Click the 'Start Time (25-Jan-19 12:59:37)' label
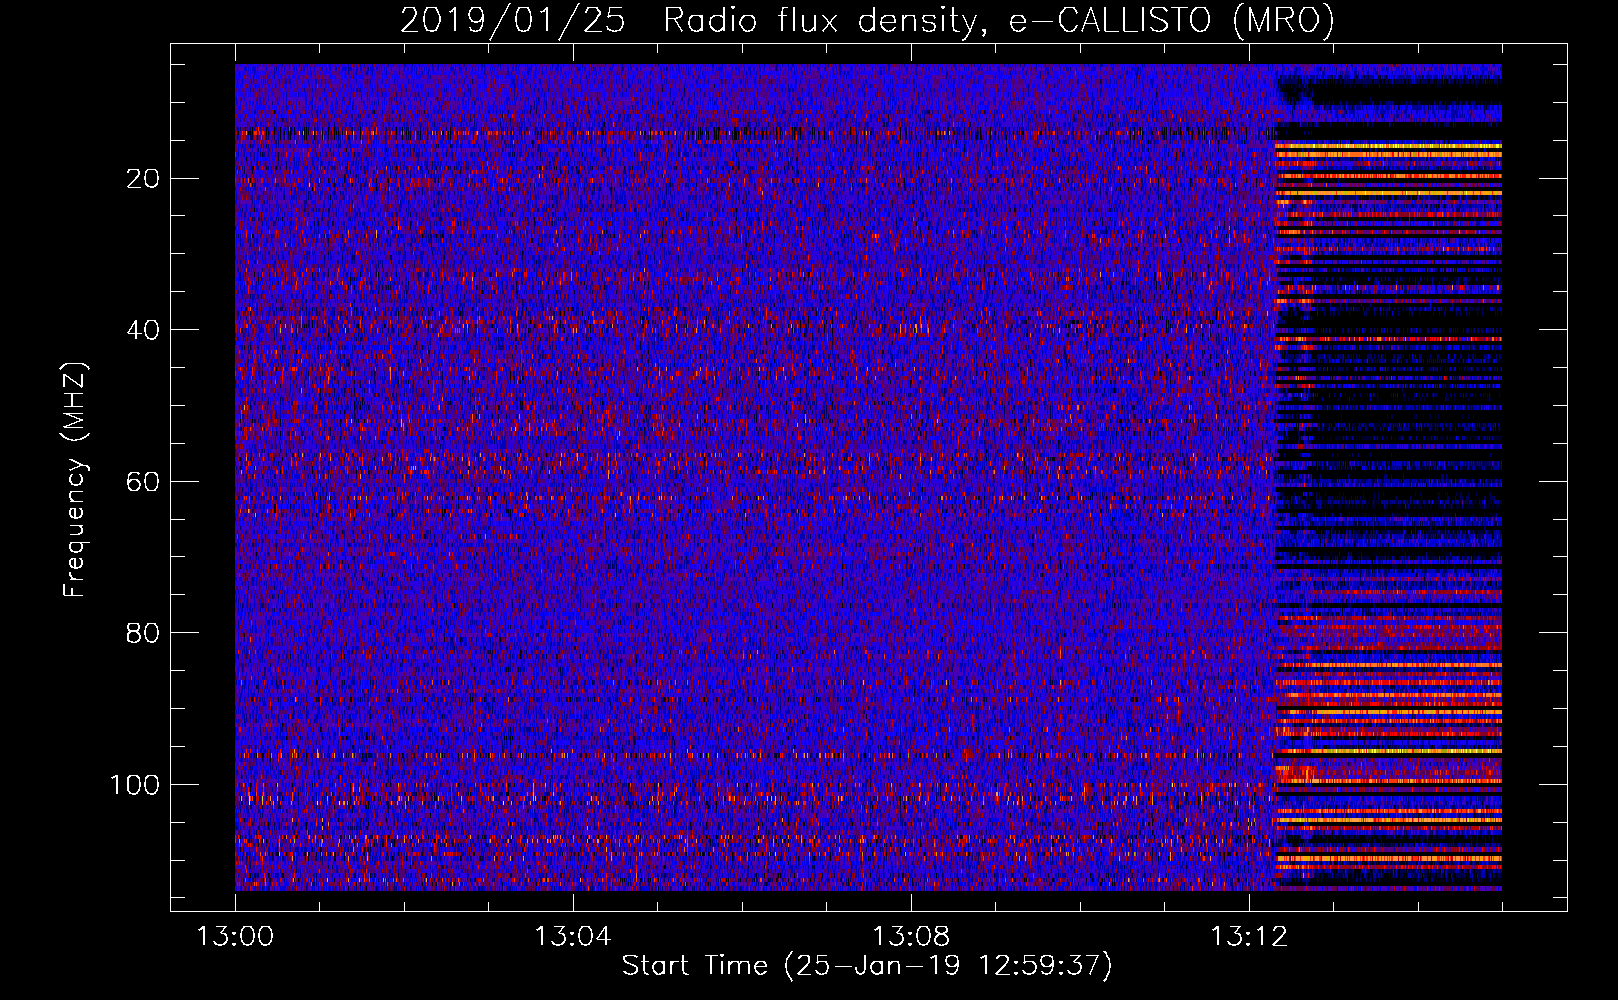 pos(867,966)
